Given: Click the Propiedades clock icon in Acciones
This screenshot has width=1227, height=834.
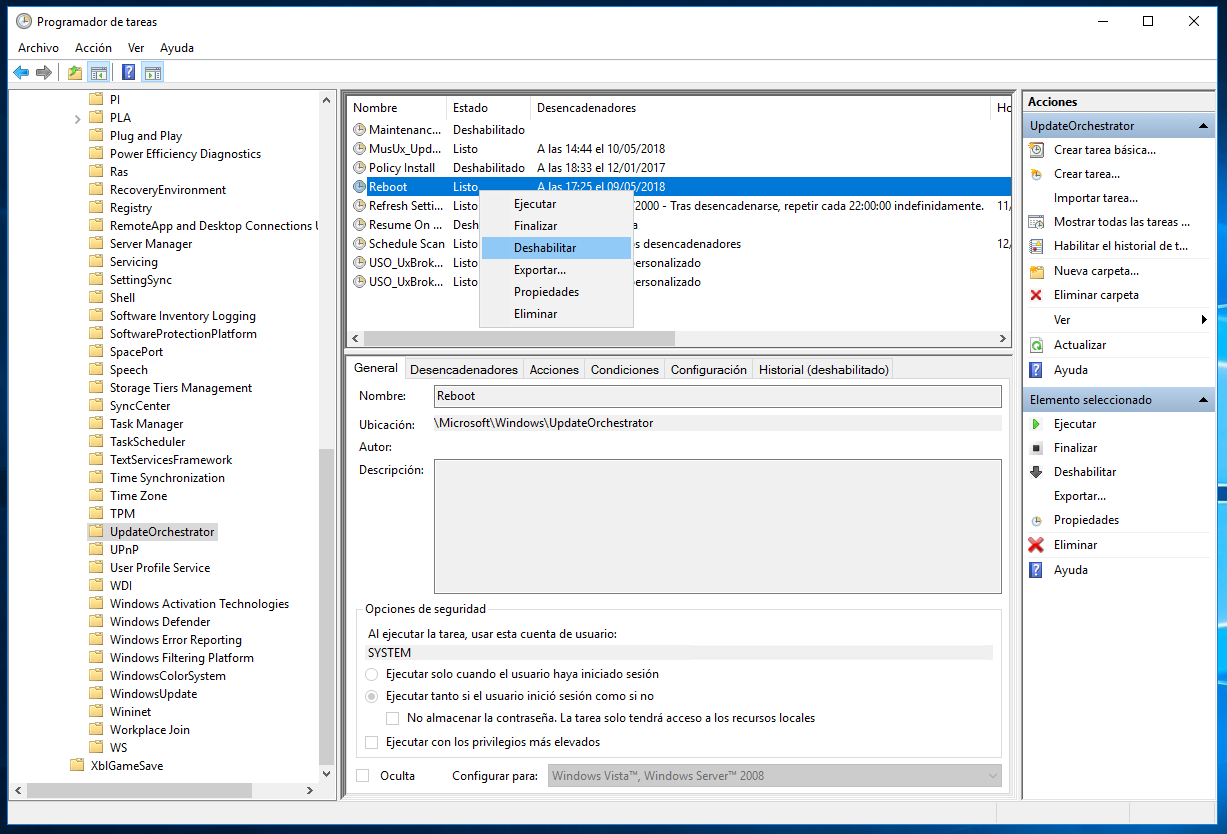Looking at the screenshot, I should click(x=1036, y=521).
